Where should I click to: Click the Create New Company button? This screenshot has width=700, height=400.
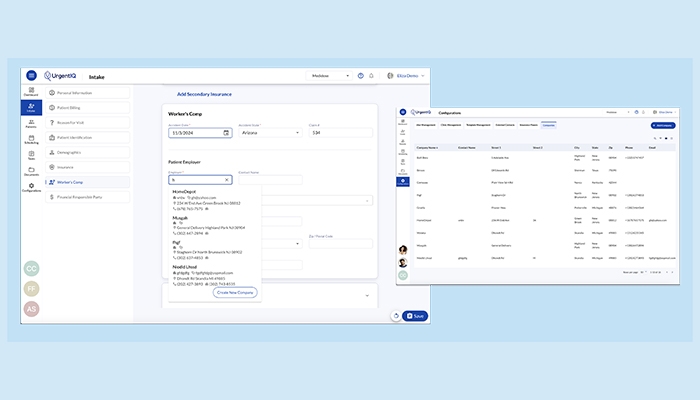pyautogui.click(x=235, y=292)
